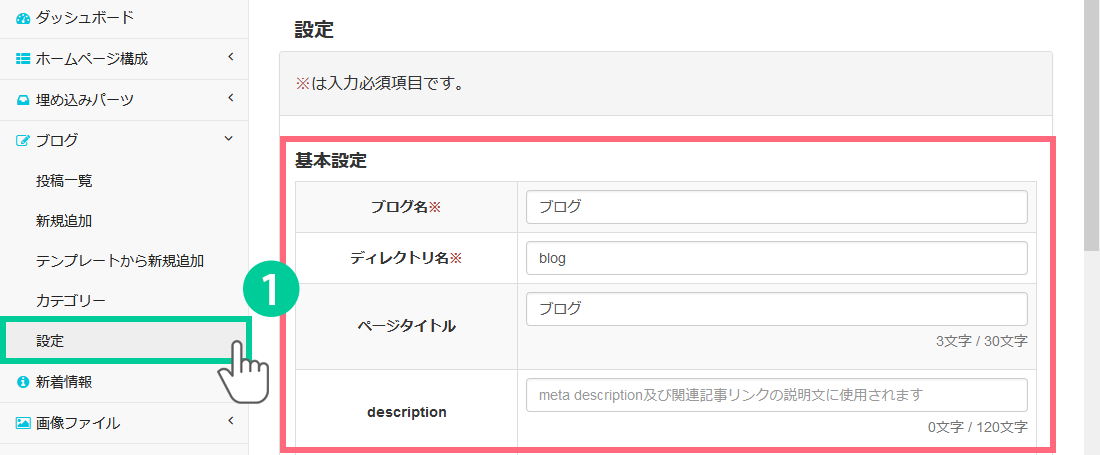Expand the 埋め込みパーツ menu chevron
The height and width of the screenshot is (455, 1100).
point(229,99)
